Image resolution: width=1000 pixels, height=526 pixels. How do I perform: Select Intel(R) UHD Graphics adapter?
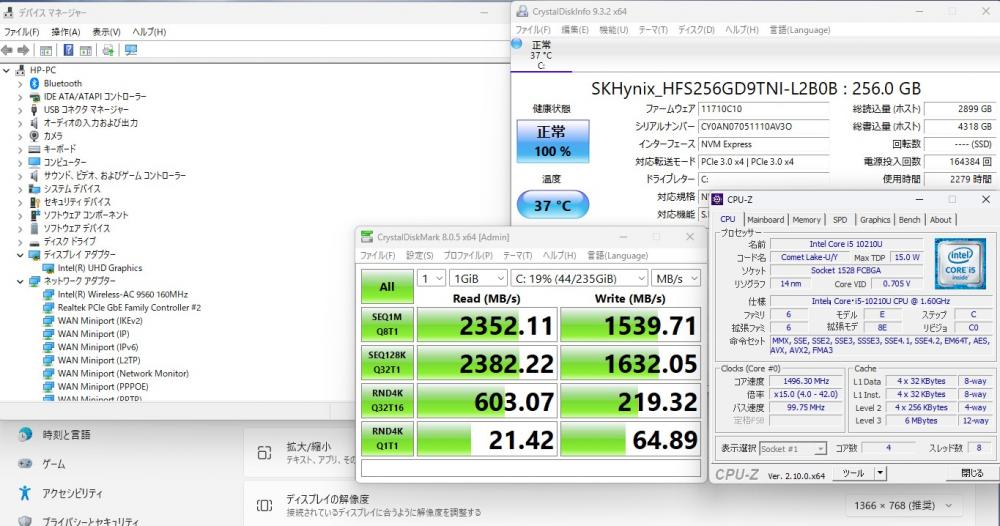[x=99, y=268]
